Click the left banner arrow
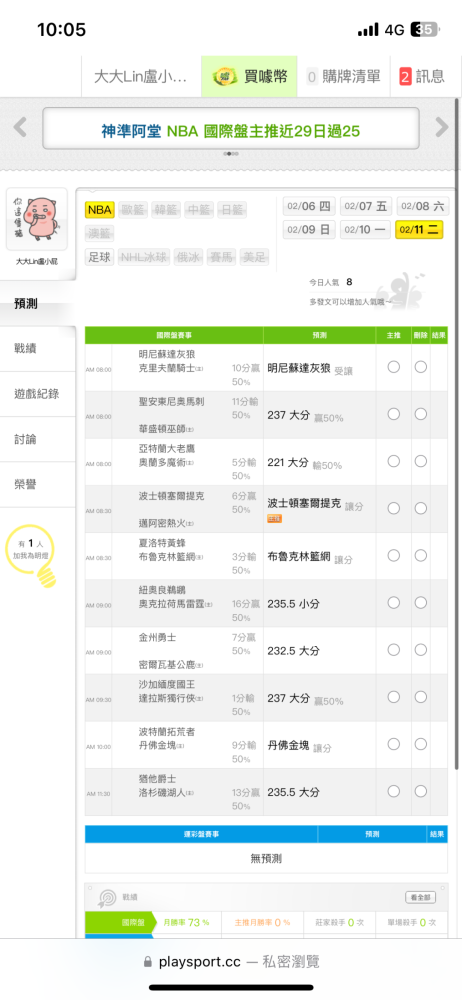This screenshot has width=462, height=1000. [20, 127]
